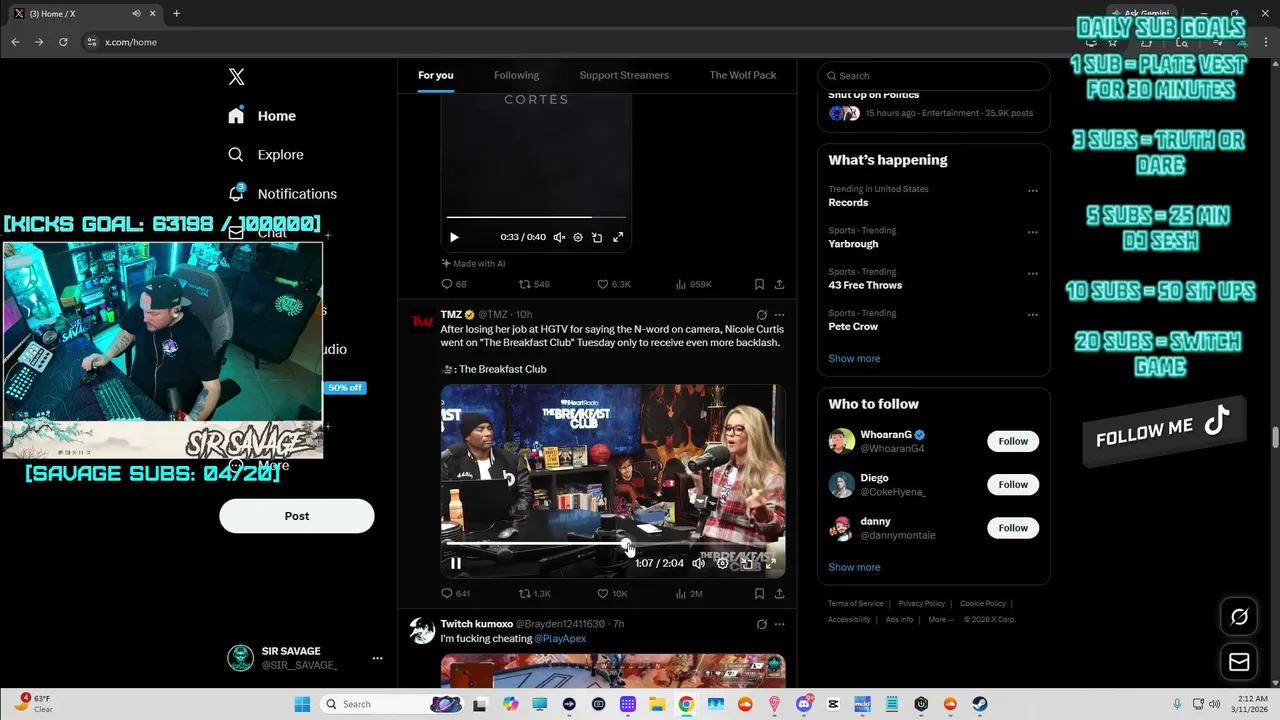Open more options for the Pete Crow trend
The width and height of the screenshot is (1280, 720).
[x=1033, y=315]
